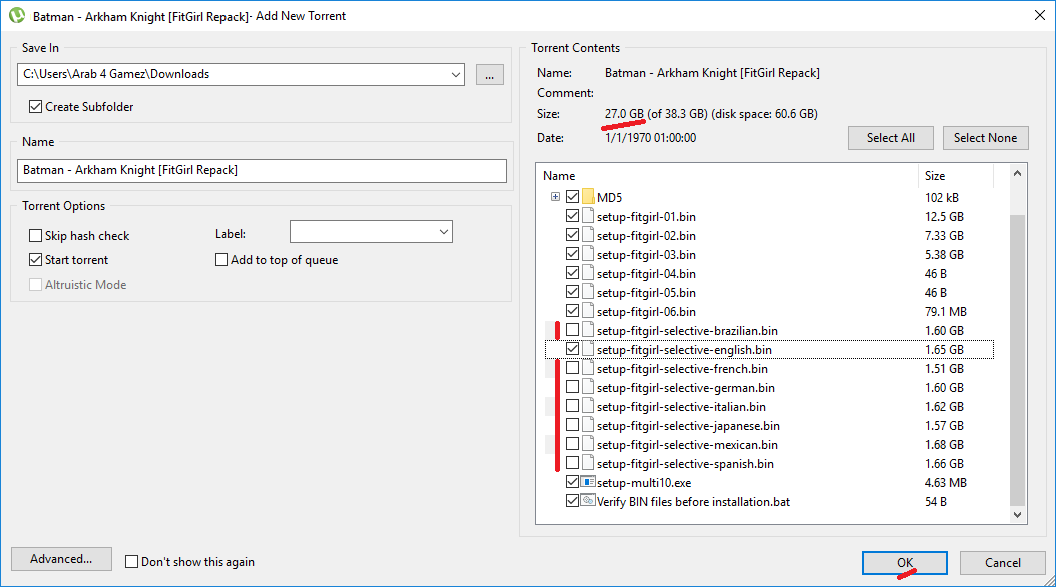Click the Cancel button
This screenshot has height=587, width=1056.
(1002, 563)
